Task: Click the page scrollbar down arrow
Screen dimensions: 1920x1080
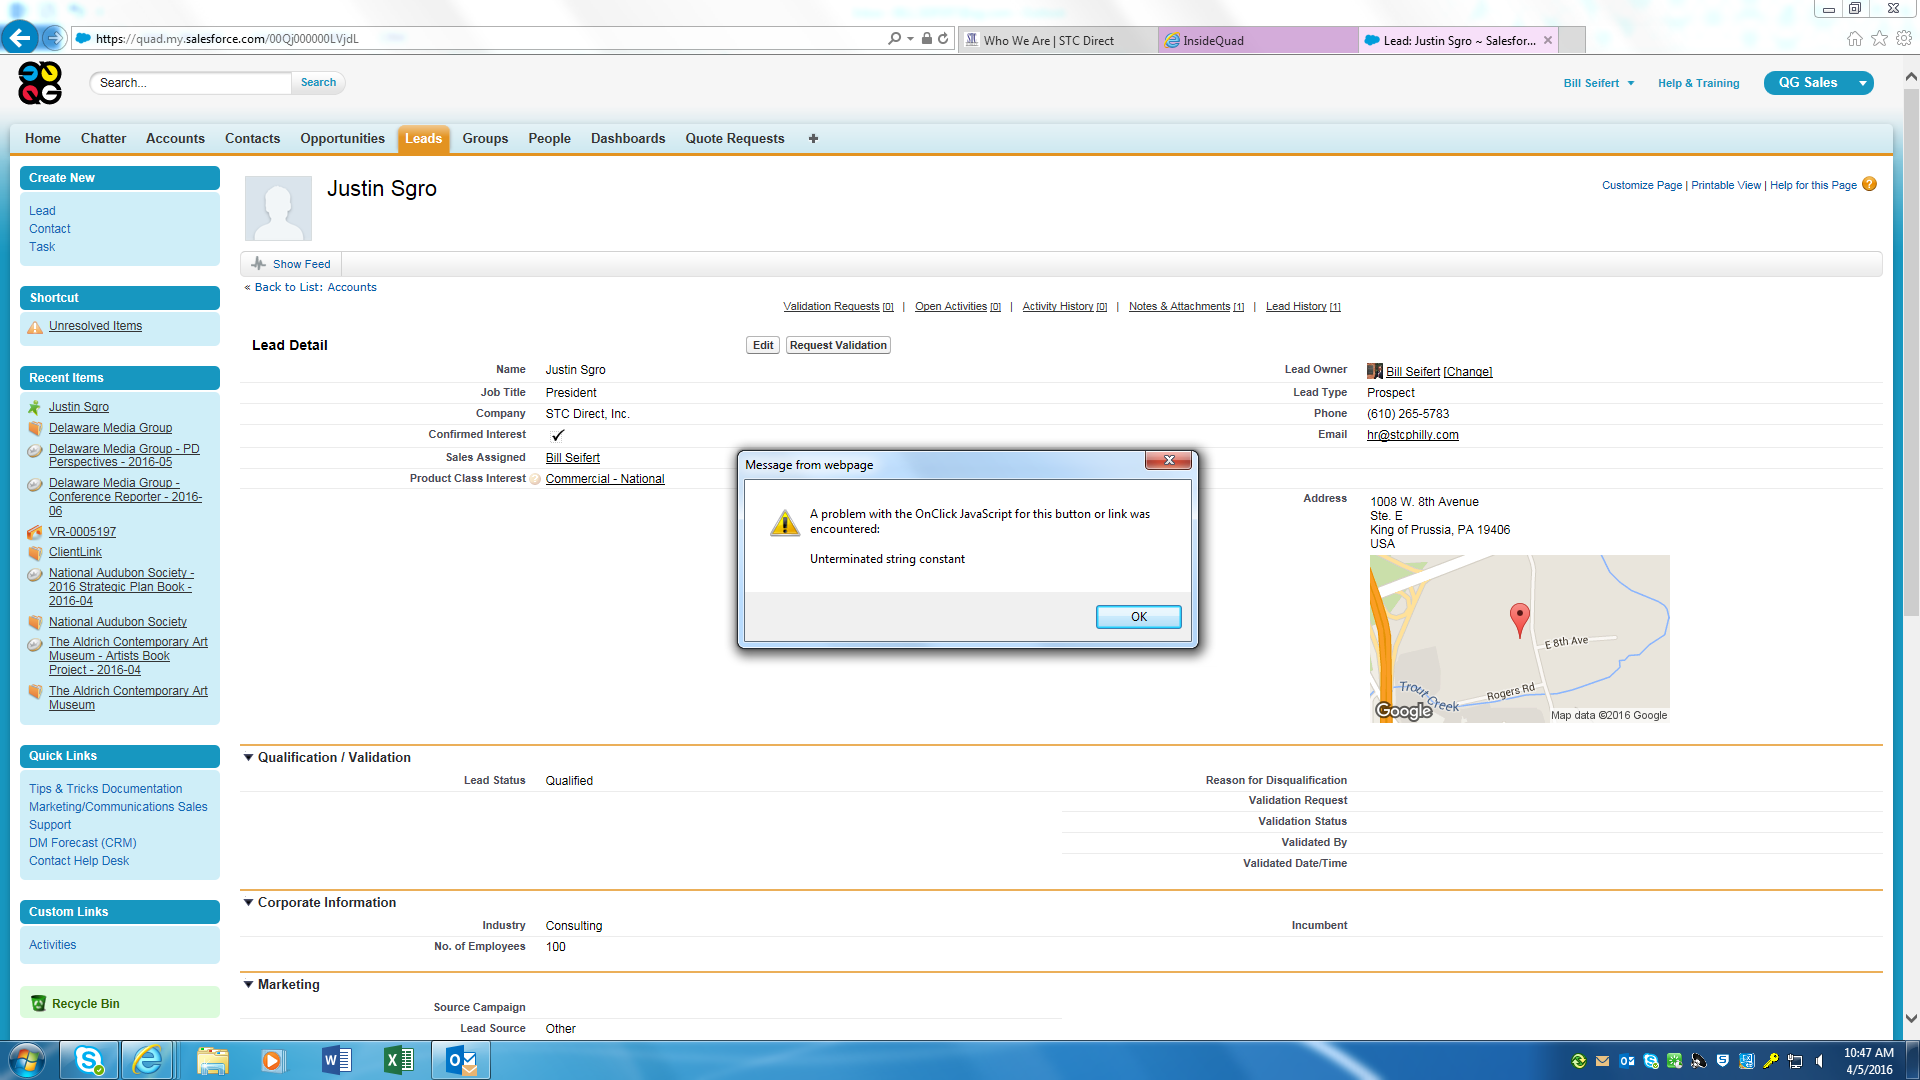Action: pyautogui.click(x=1910, y=1018)
